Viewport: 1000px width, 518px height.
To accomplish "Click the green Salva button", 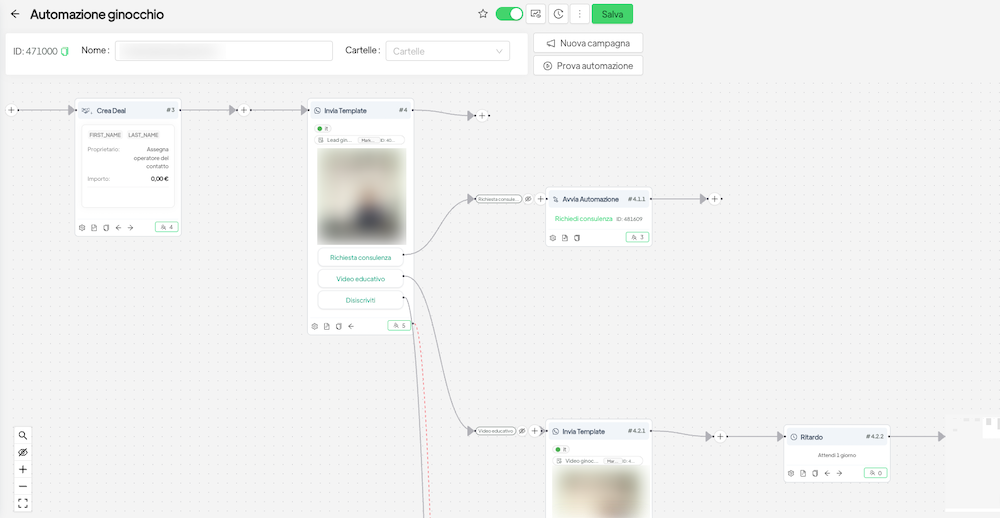I will [x=612, y=13].
